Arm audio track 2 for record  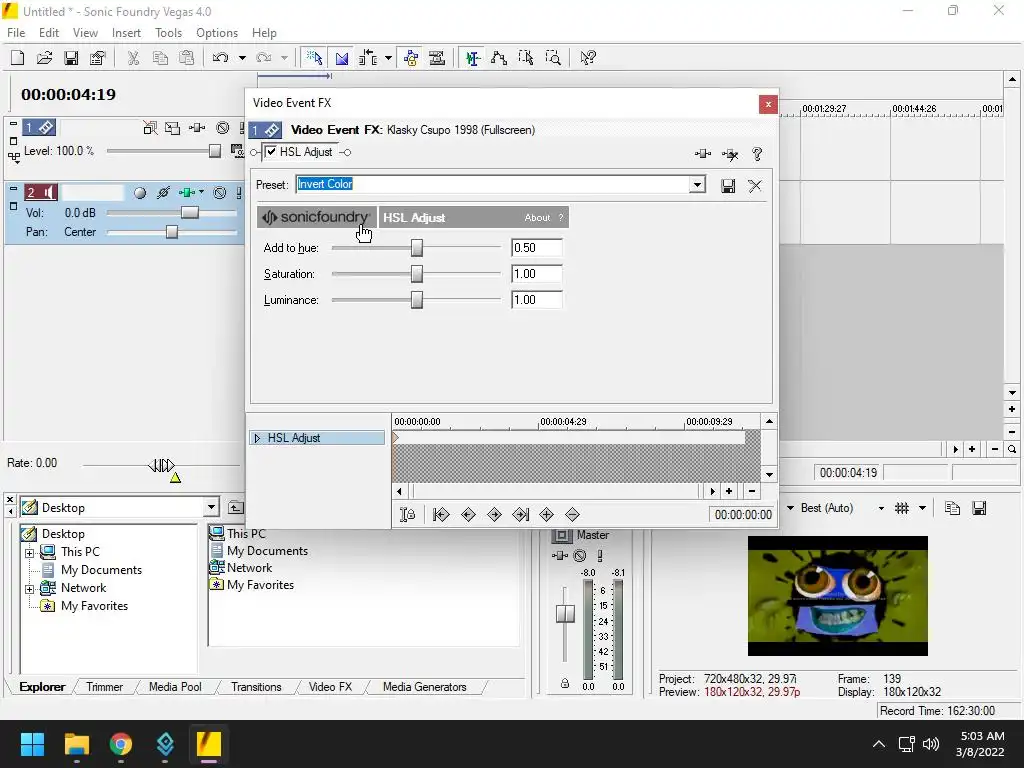point(140,193)
